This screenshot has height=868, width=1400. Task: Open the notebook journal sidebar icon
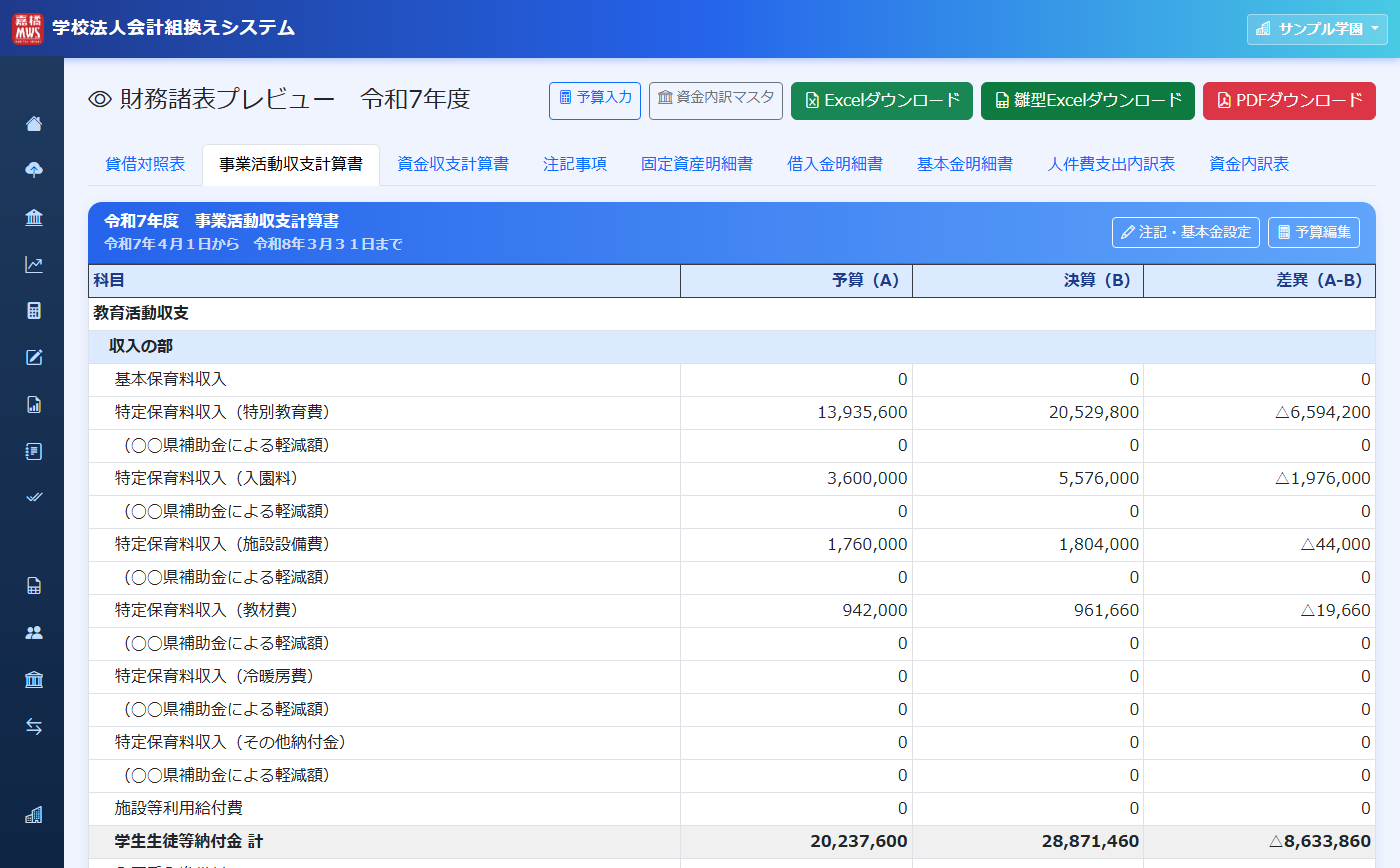[34, 452]
